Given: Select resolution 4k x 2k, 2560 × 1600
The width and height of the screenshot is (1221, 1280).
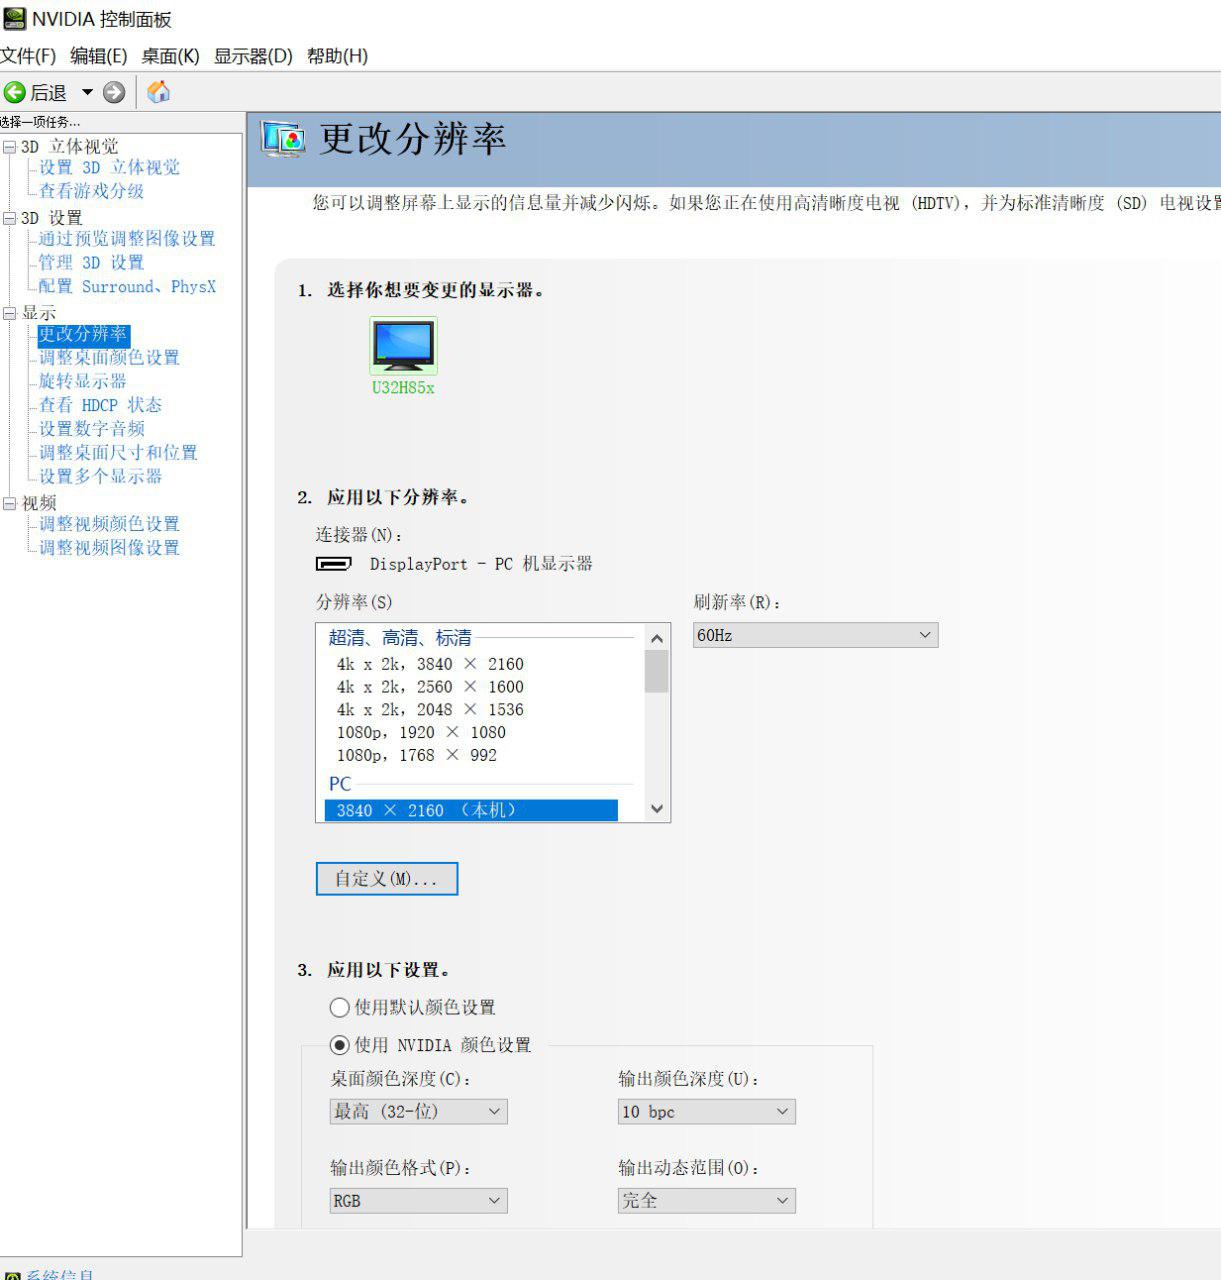Looking at the screenshot, I should pos(430,687).
